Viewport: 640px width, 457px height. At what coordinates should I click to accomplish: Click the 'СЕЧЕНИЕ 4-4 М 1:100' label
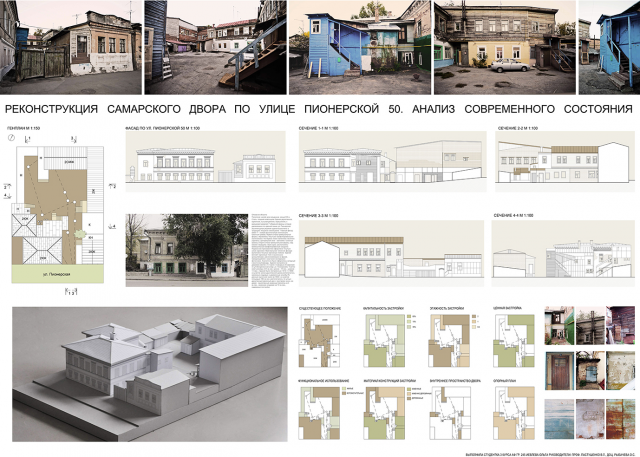click(x=513, y=215)
